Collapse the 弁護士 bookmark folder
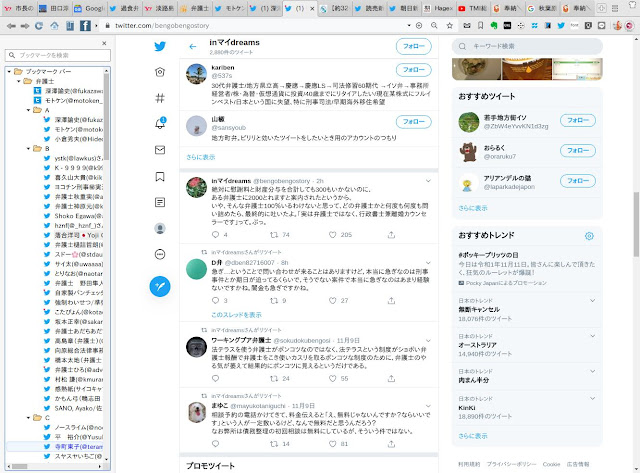 point(18,81)
